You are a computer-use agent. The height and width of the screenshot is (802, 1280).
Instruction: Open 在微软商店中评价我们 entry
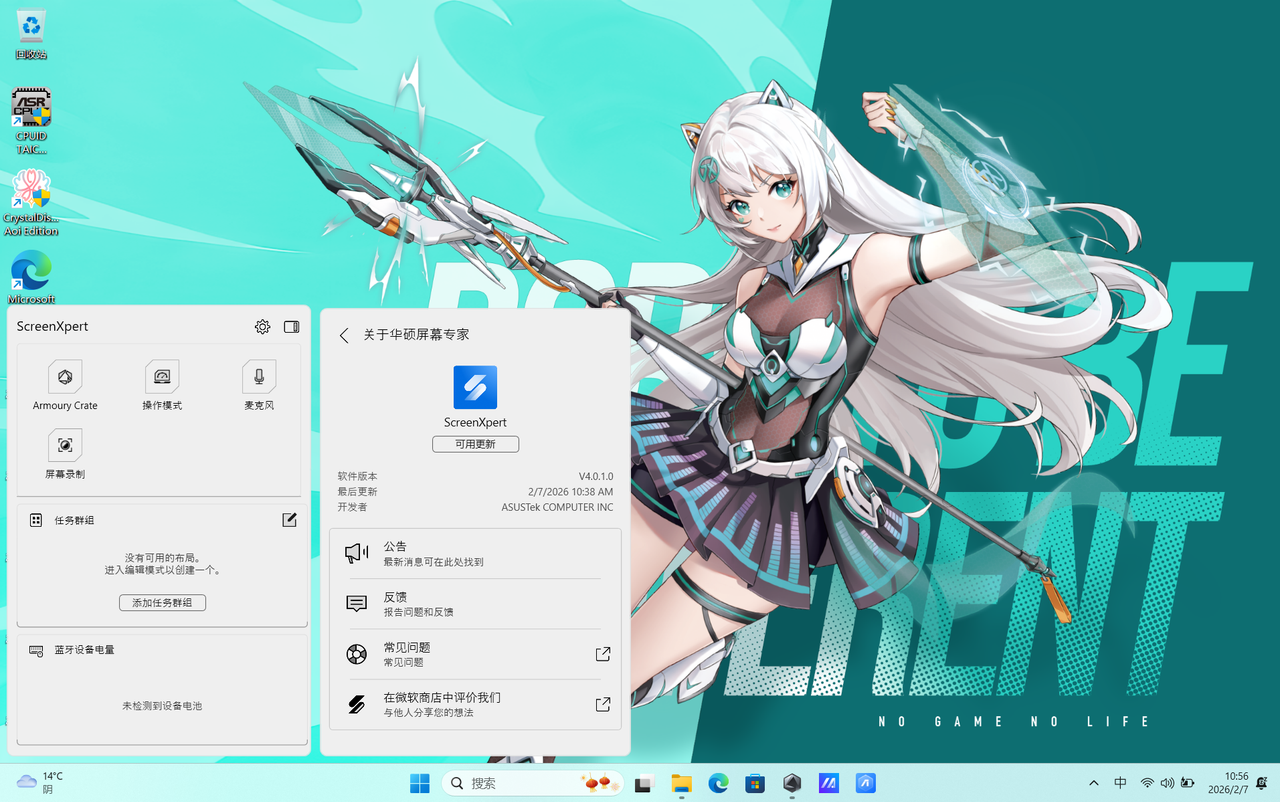click(475, 704)
